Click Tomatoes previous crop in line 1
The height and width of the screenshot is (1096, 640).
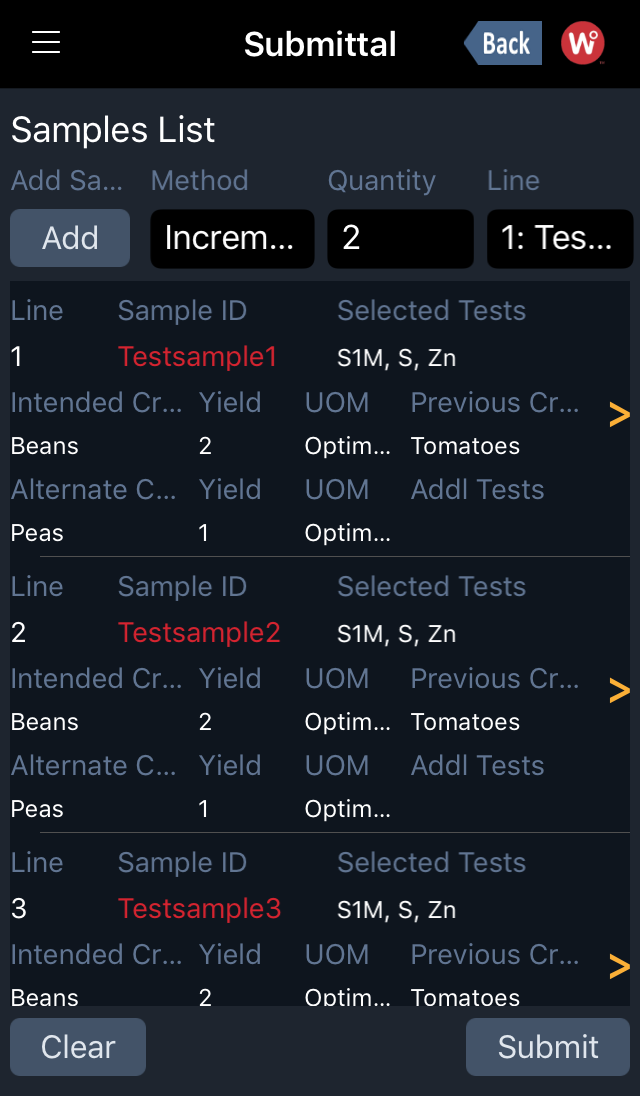(x=465, y=446)
